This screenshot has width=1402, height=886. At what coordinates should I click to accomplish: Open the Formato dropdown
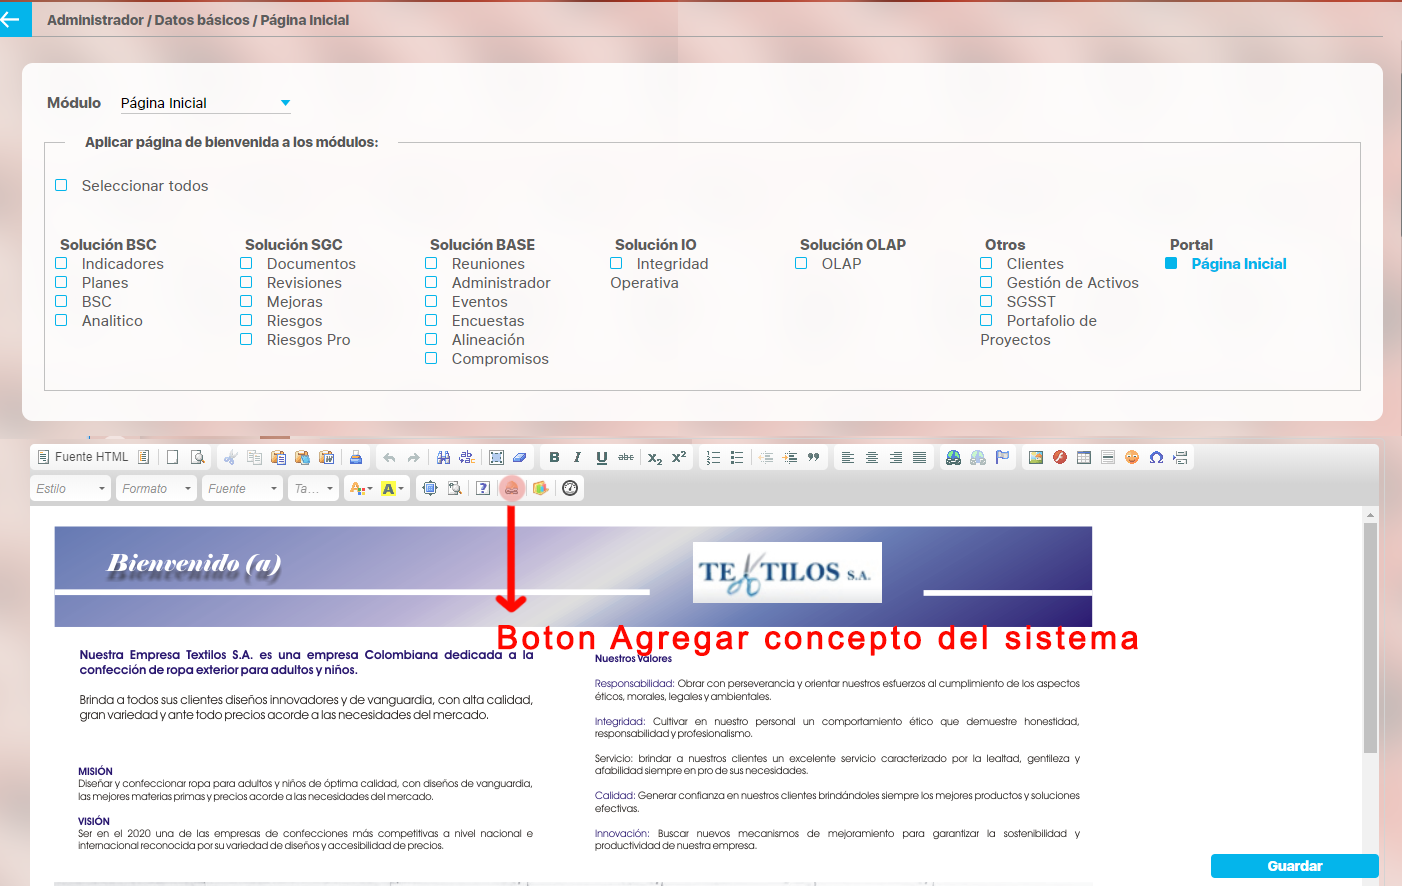(156, 488)
